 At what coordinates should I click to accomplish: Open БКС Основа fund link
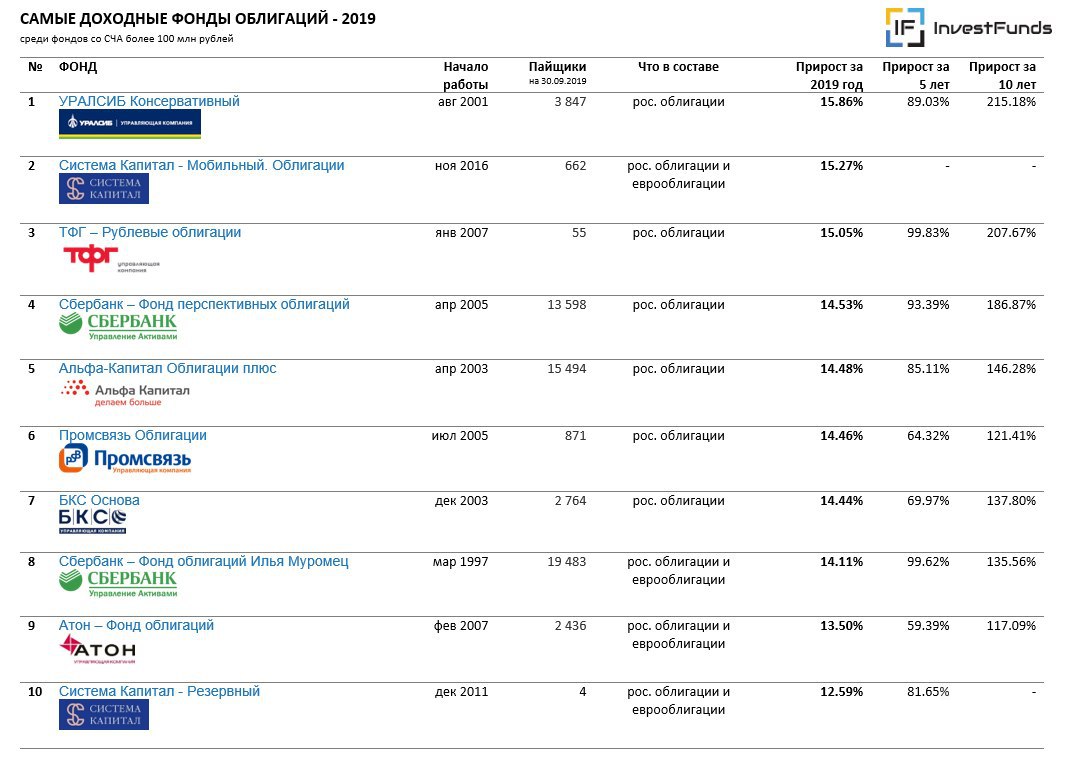pos(99,500)
